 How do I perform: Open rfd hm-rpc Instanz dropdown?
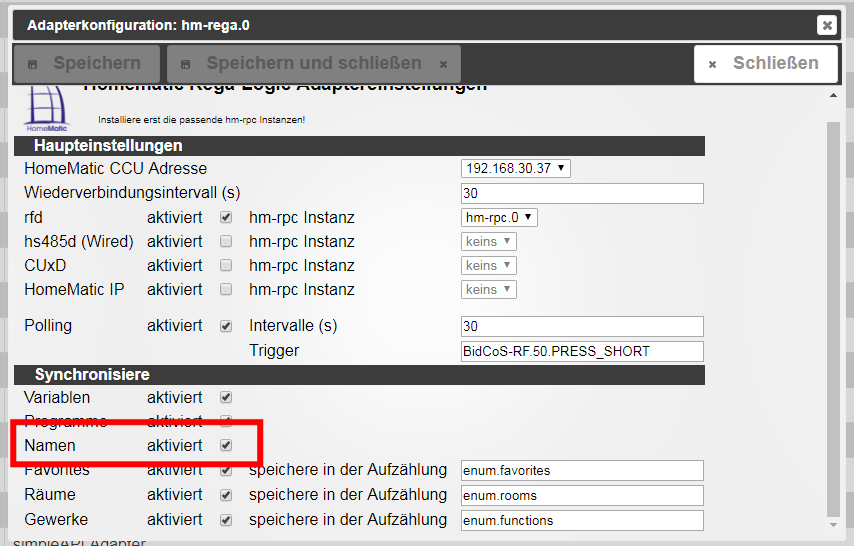[x=499, y=217]
